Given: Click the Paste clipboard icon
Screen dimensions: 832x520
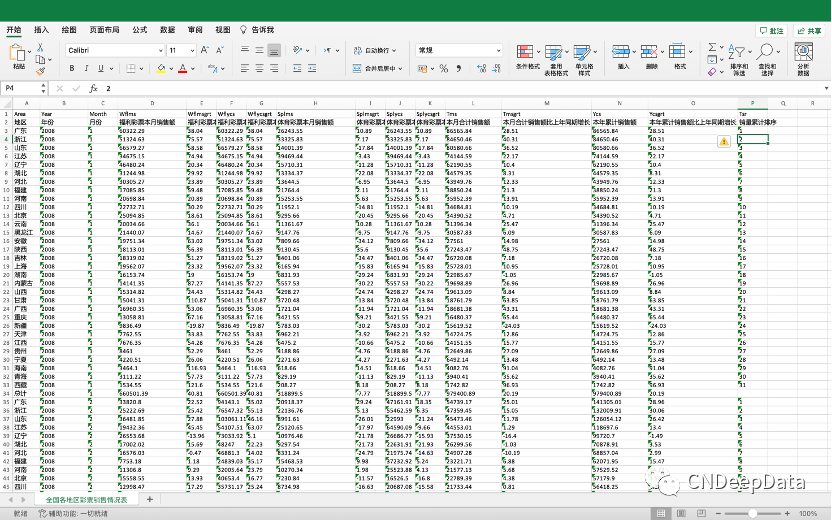Looking at the screenshot, I should (18, 53).
